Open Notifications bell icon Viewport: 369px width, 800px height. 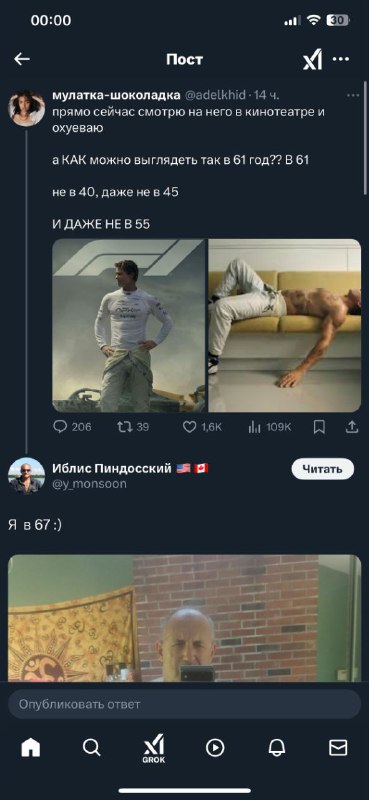277,748
